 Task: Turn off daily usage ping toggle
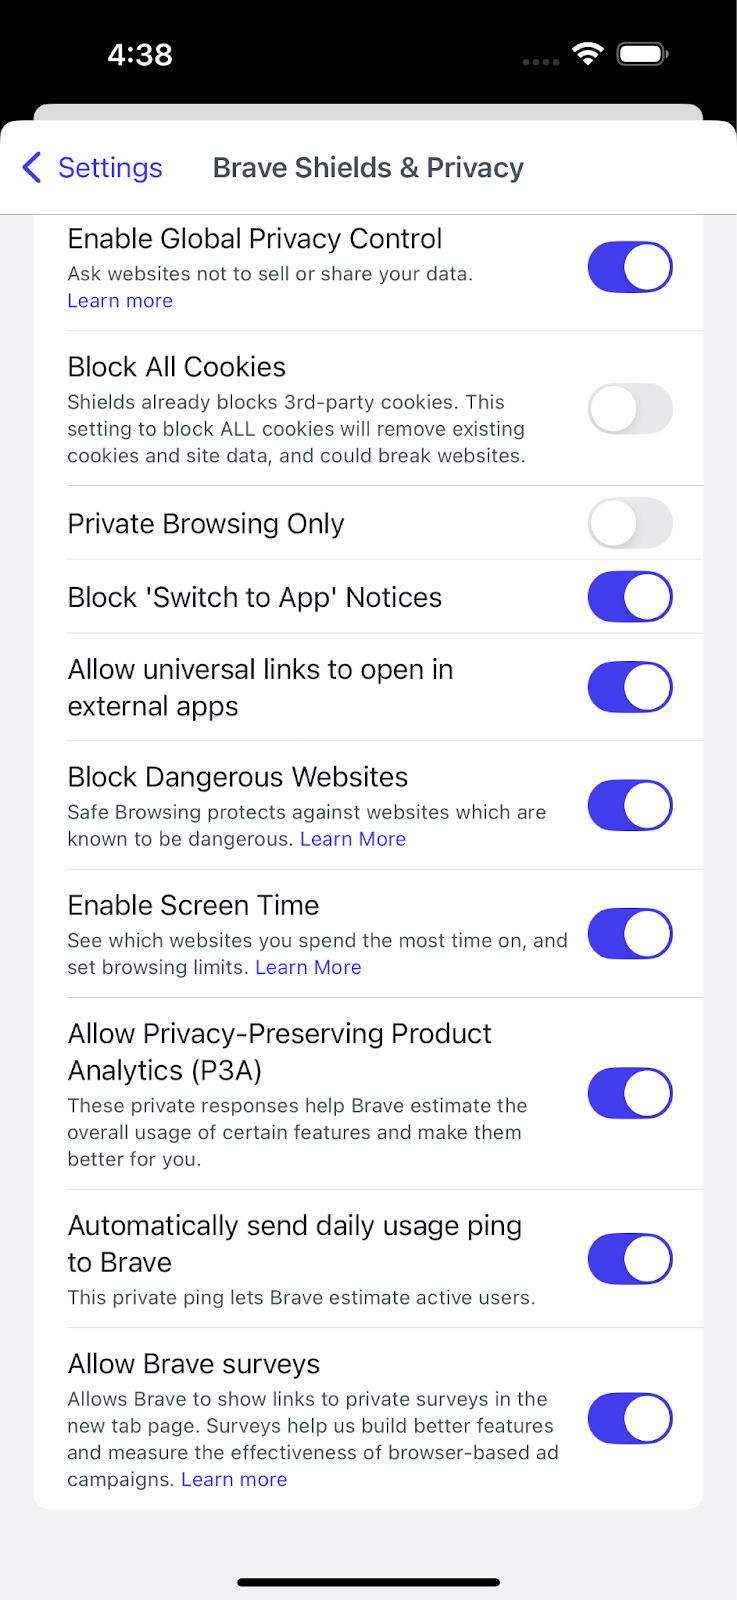[630, 1259]
